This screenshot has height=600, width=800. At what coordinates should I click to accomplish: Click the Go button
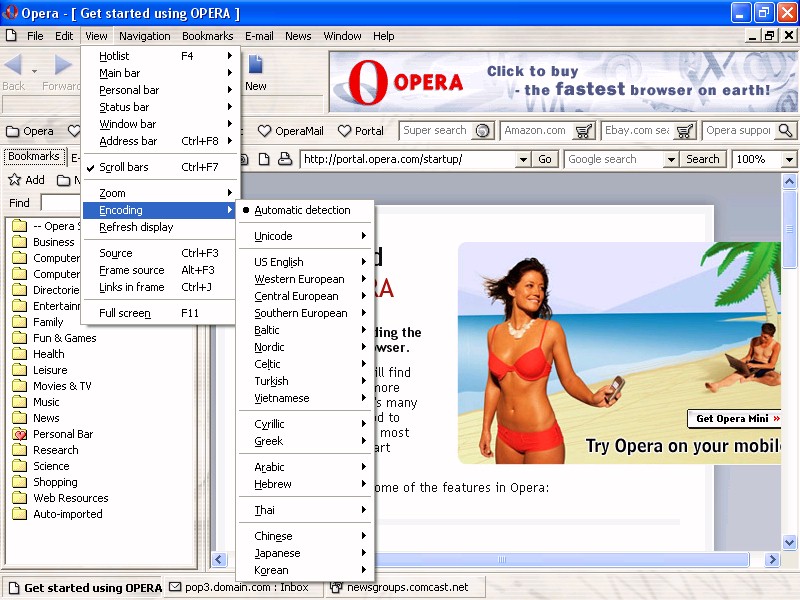[x=545, y=159]
